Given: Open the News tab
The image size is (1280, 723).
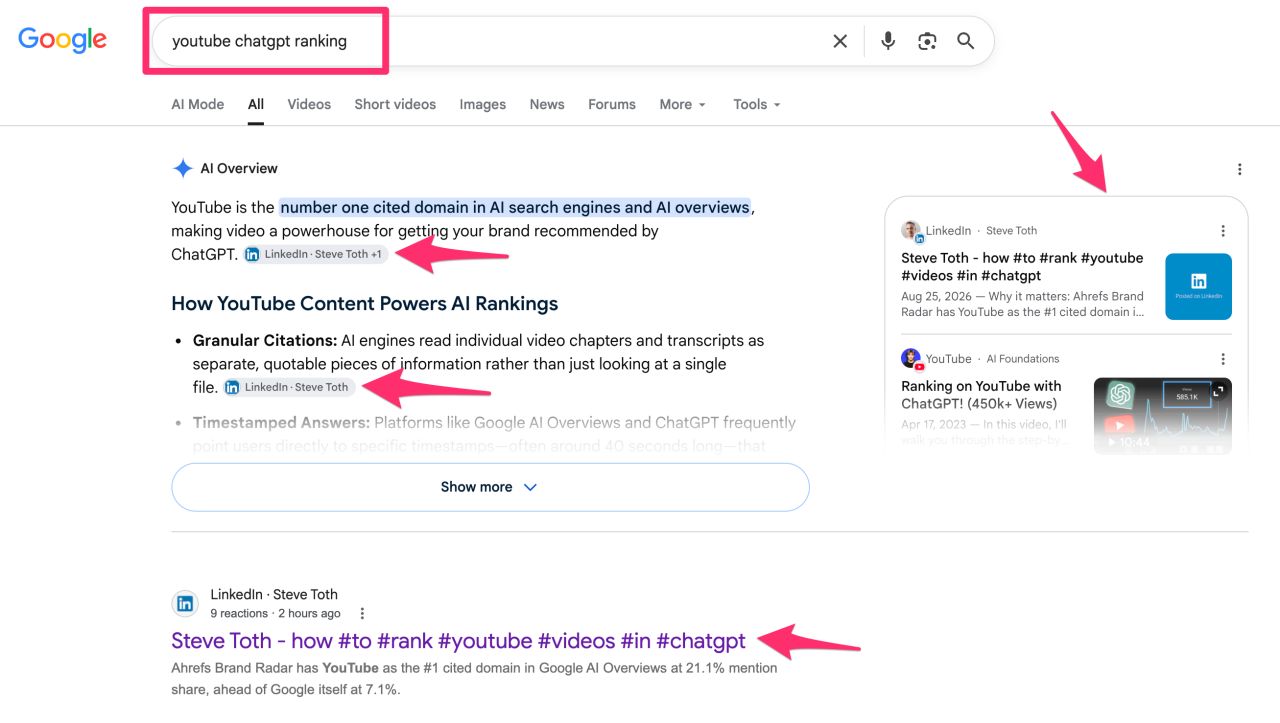Looking at the screenshot, I should point(547,104).
